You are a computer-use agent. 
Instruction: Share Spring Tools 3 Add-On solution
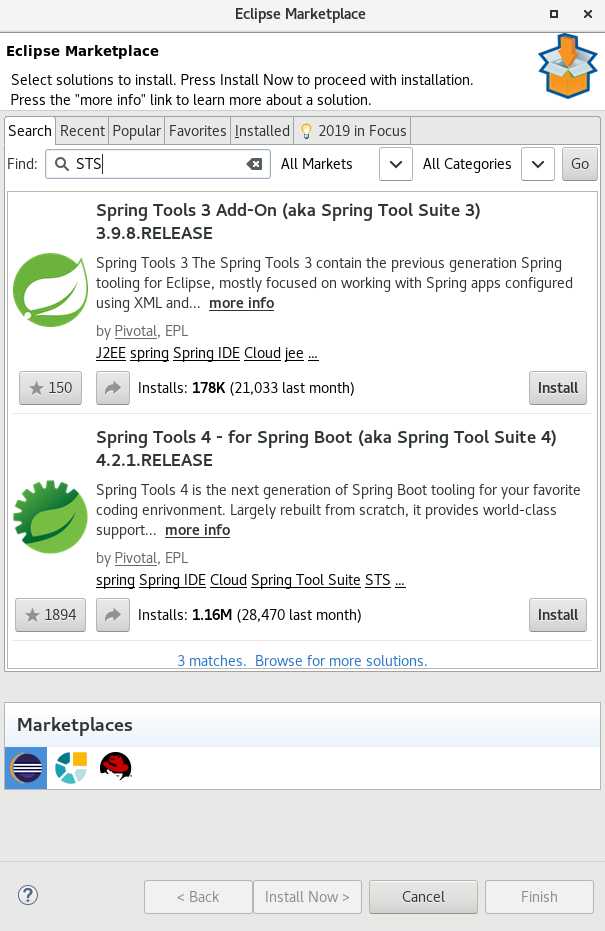[x=113, y=388]
